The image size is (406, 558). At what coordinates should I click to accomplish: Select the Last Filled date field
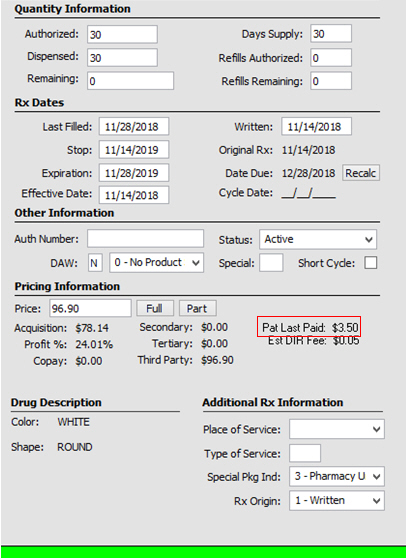click(x=134, y=127)
